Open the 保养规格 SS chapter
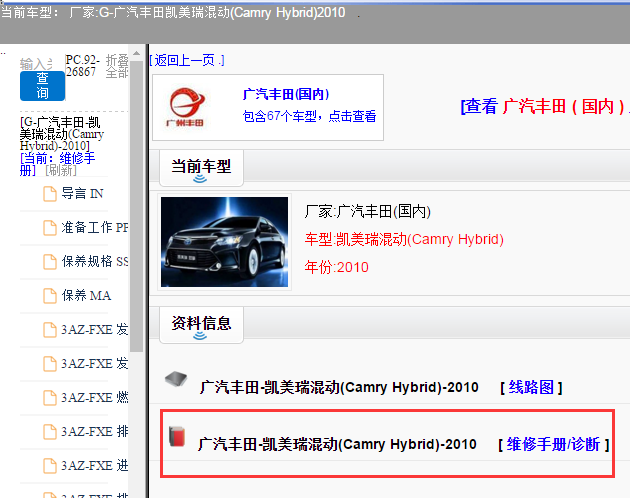630x498 pixels. (95, 261)
